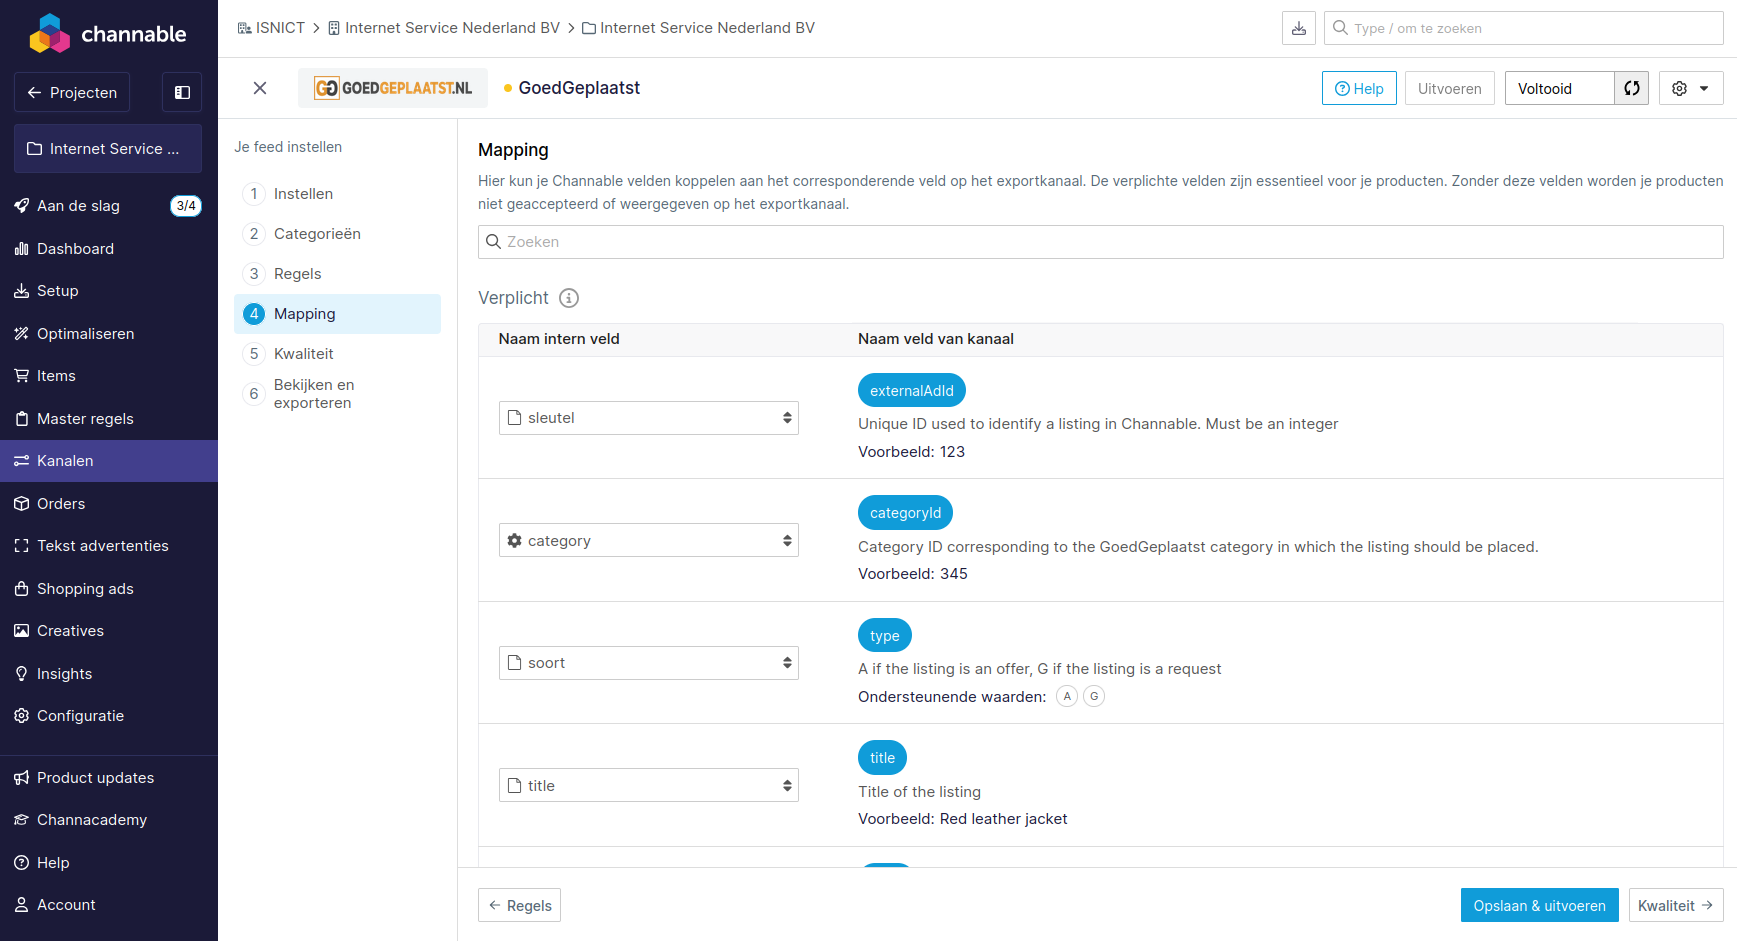Open Insights from the sidebar

(64, 673)
